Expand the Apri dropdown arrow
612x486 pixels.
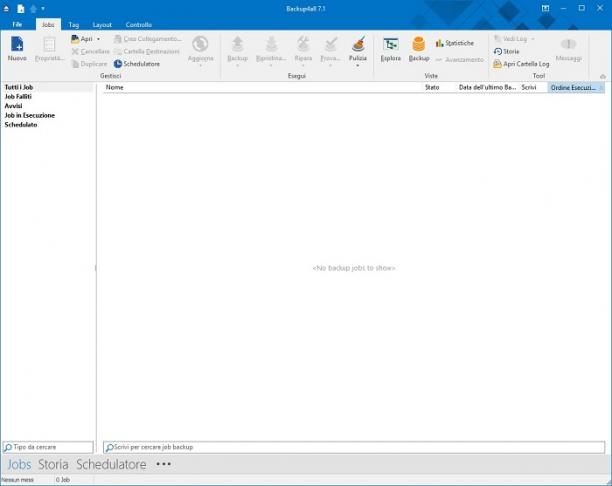pos(98,39)
